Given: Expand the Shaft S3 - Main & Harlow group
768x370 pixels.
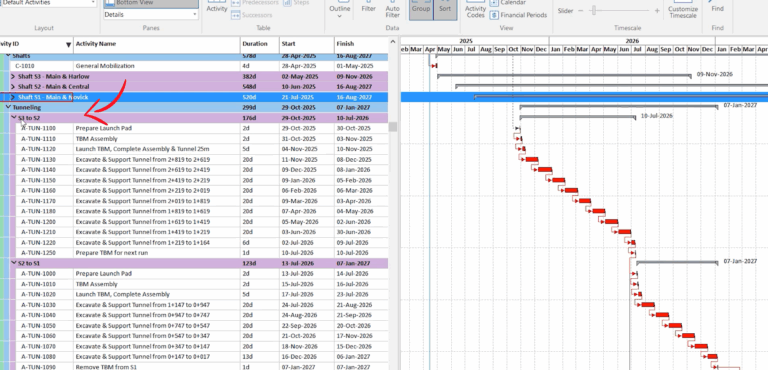Looking at the screenshot, I should coord(13,76).
